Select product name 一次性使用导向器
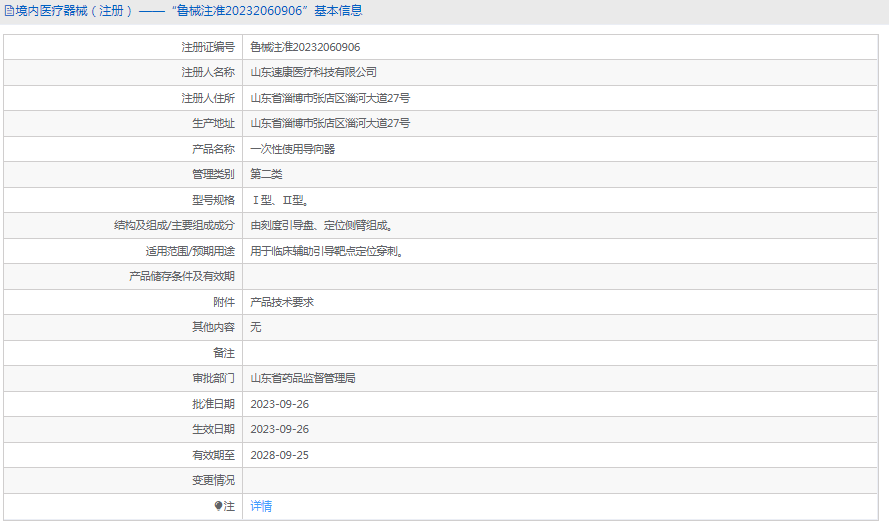This screenshot has width=889, height=527. click(293, 149)
